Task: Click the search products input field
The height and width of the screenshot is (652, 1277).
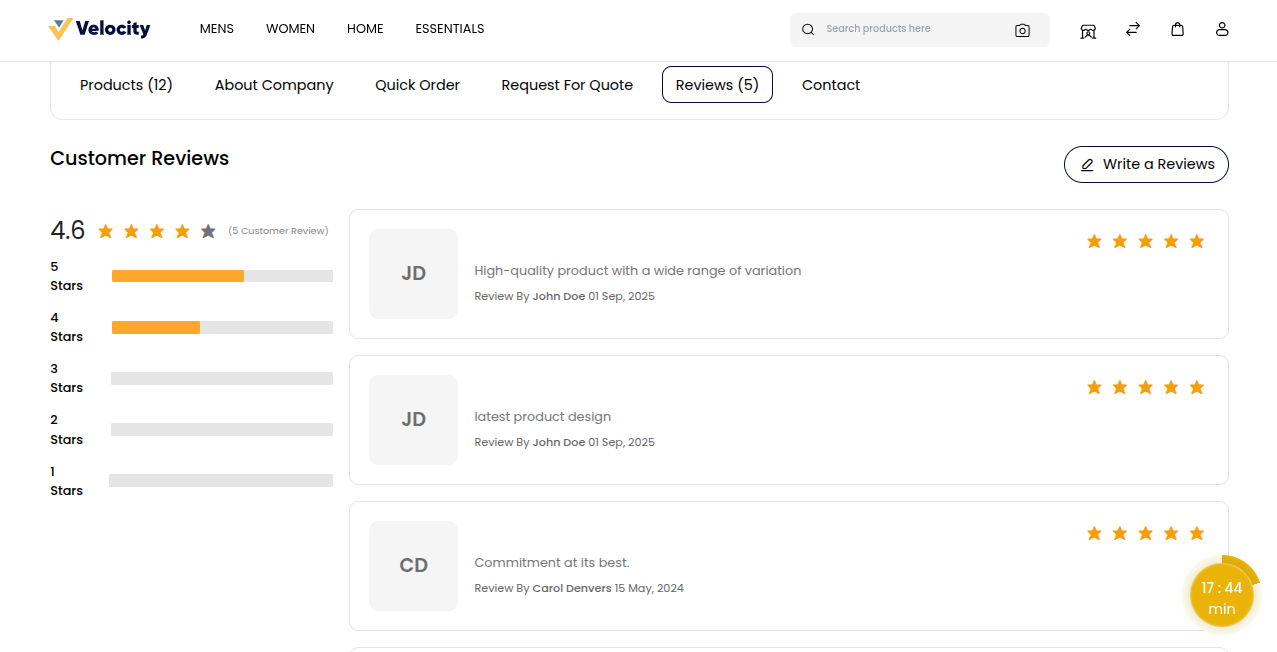Action: coord(910,29)
